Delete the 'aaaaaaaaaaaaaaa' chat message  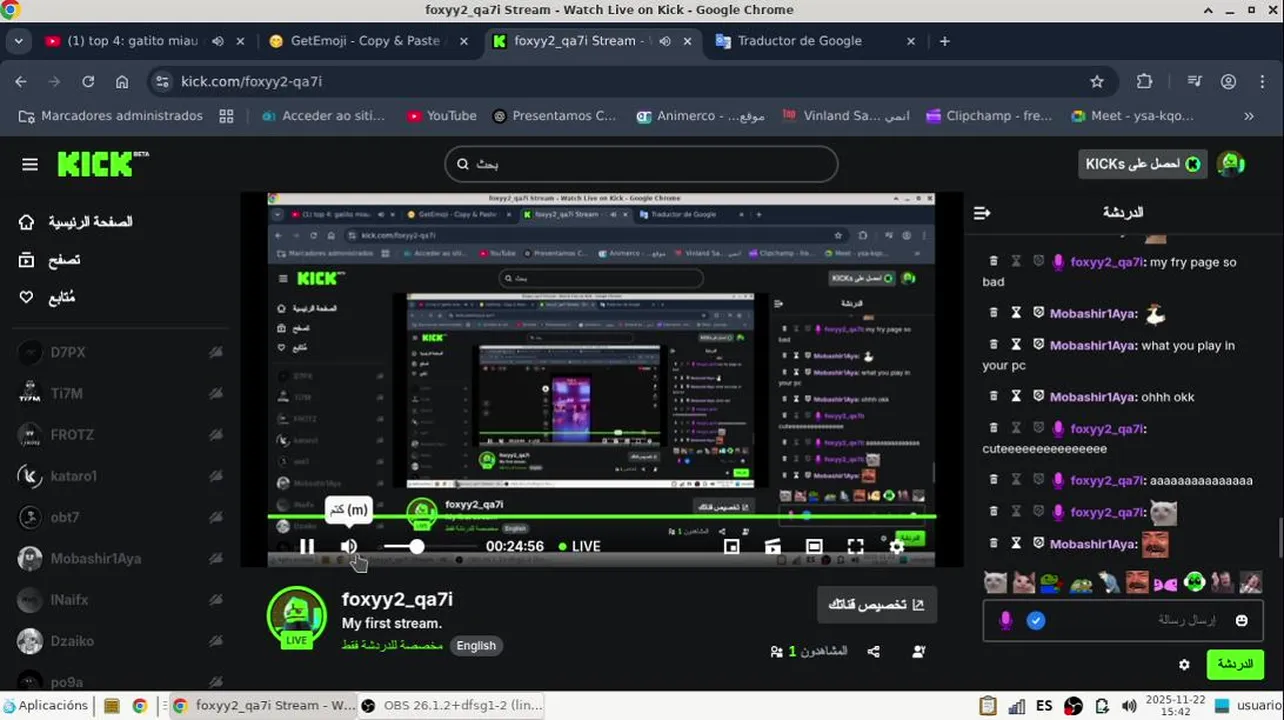pyautogui.click(x=993, y=480)
